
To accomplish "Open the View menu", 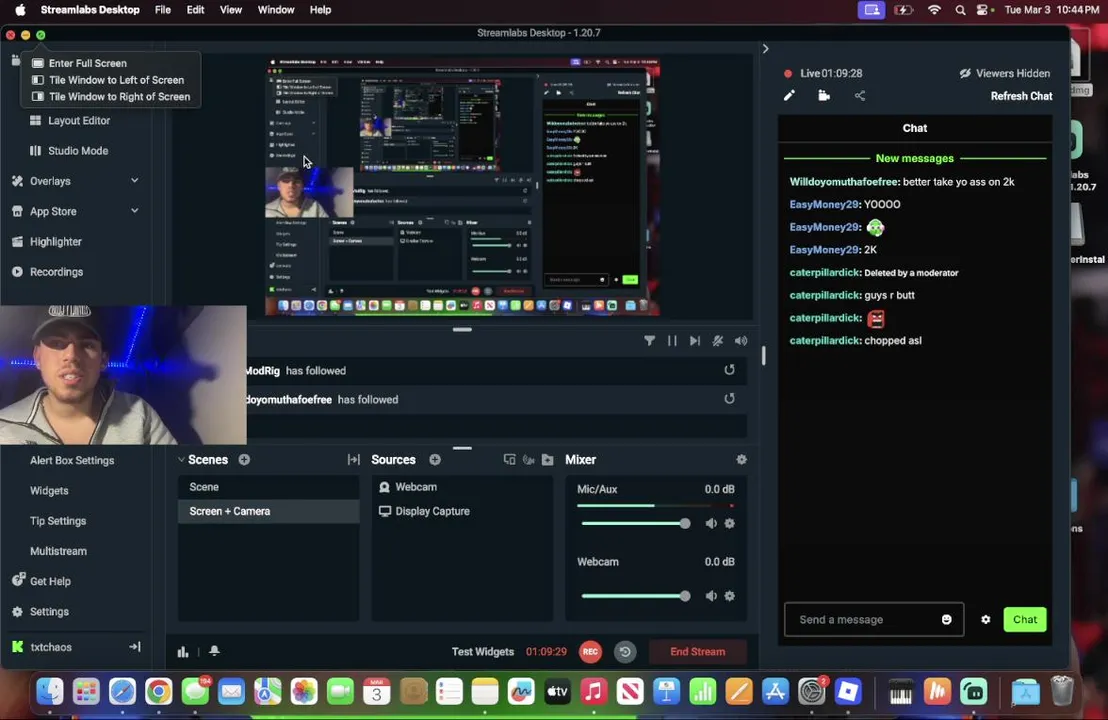I will click(x=230, y=10).
